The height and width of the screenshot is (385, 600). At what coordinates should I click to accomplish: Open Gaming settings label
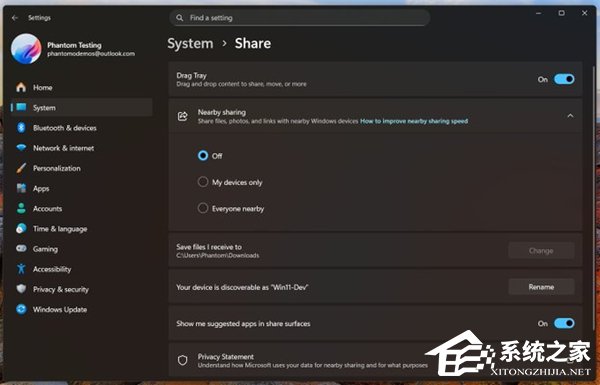[x=45, y=249]
